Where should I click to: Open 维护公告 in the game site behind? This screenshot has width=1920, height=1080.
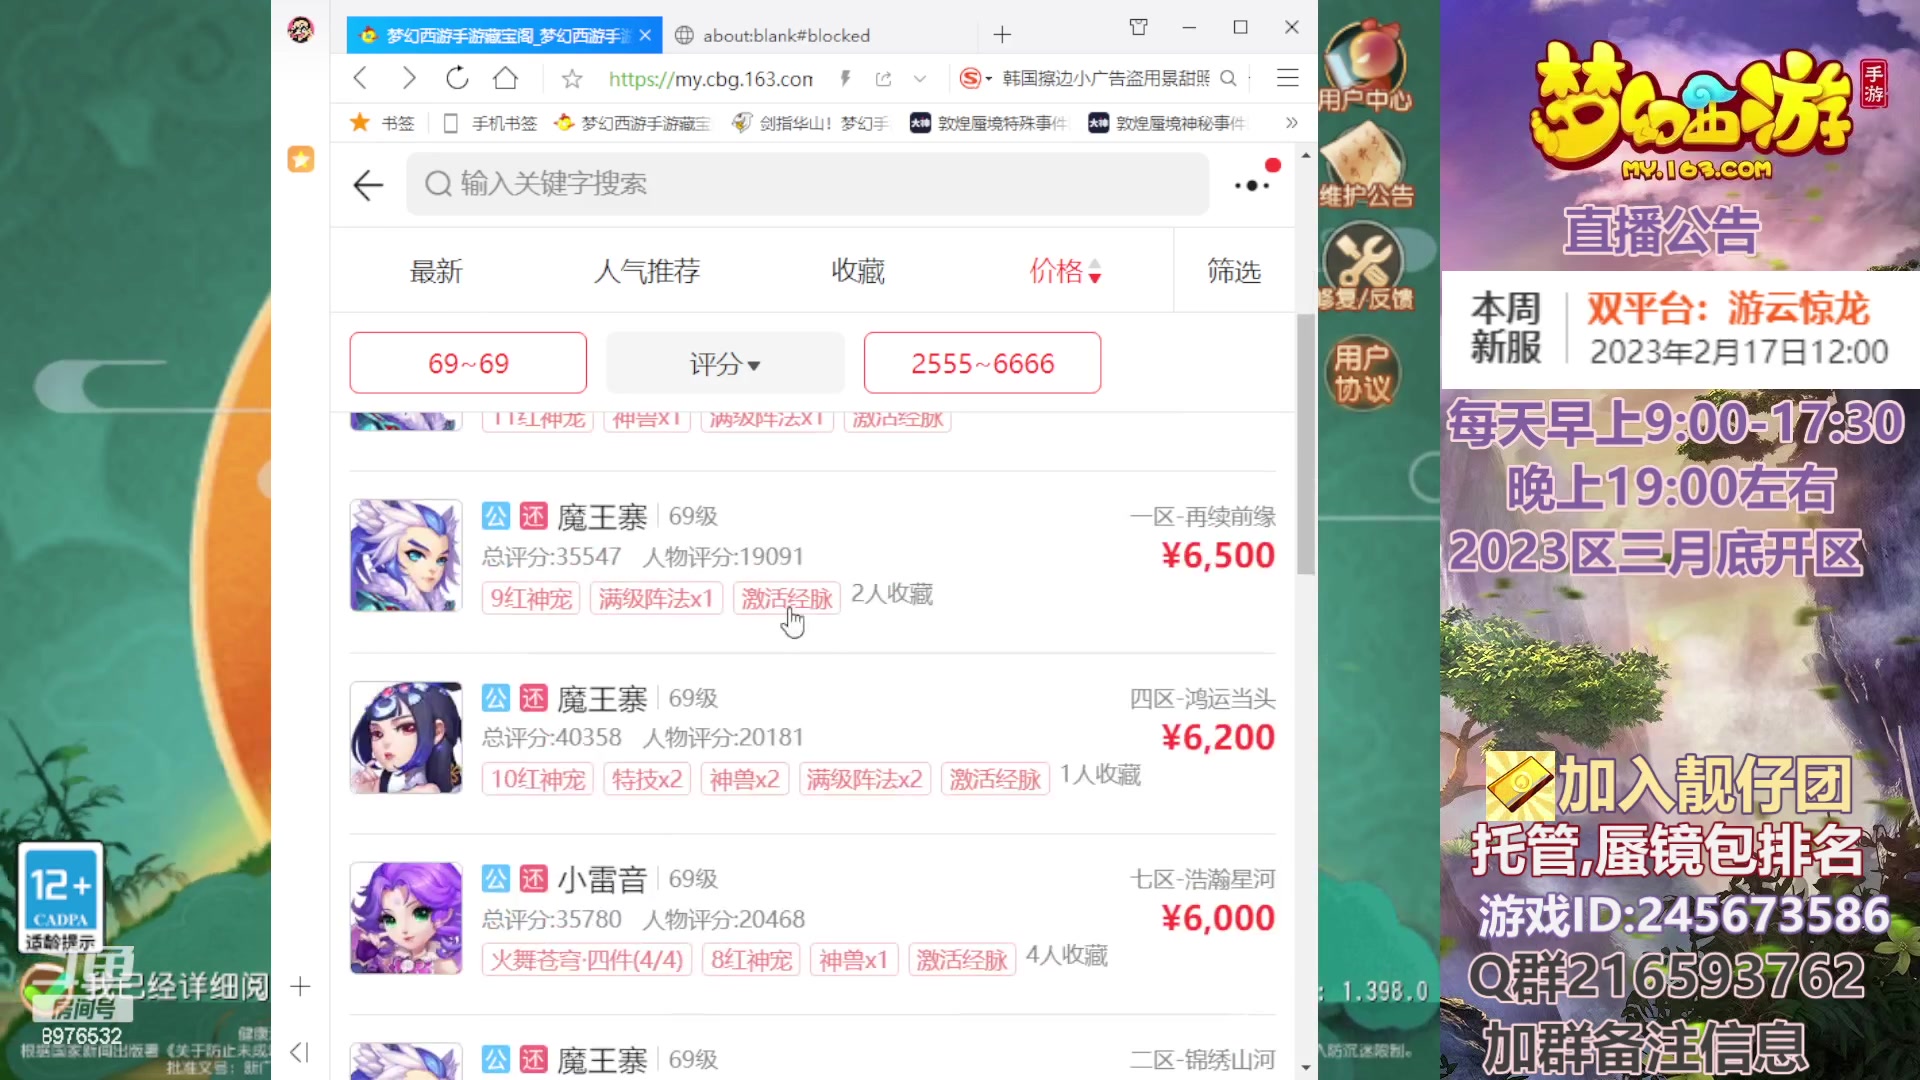(x=1365, y=165)
